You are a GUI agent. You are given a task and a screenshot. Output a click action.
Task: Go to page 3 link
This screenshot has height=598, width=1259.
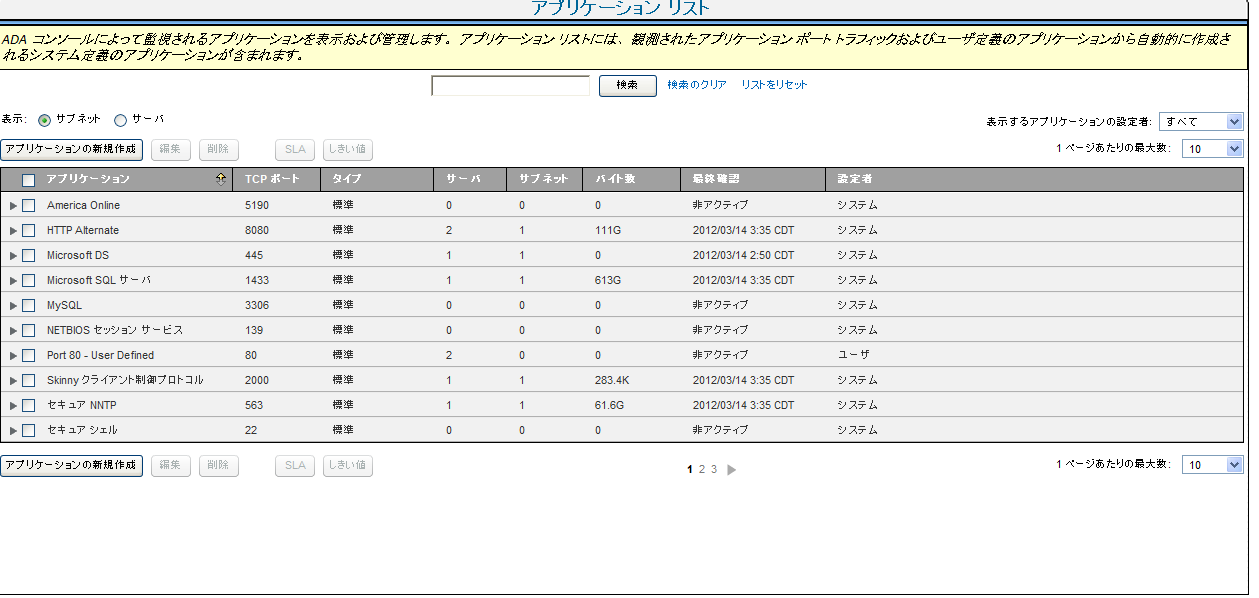(714, 469)
